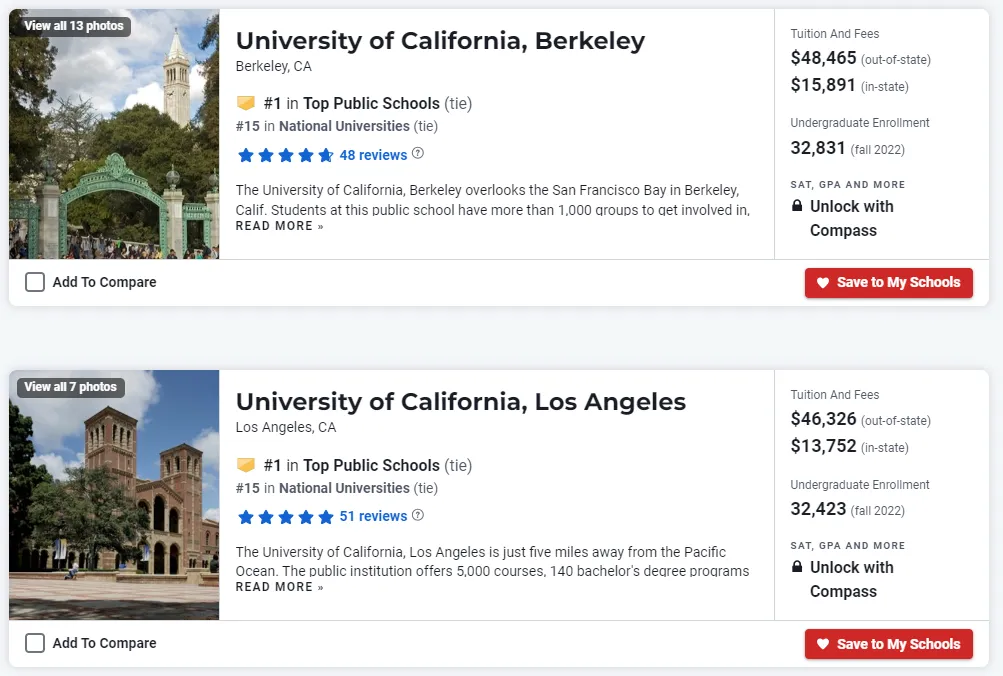Open the 48 reviews link for Berkeley
1003x676 pixels.
(373, 155)
